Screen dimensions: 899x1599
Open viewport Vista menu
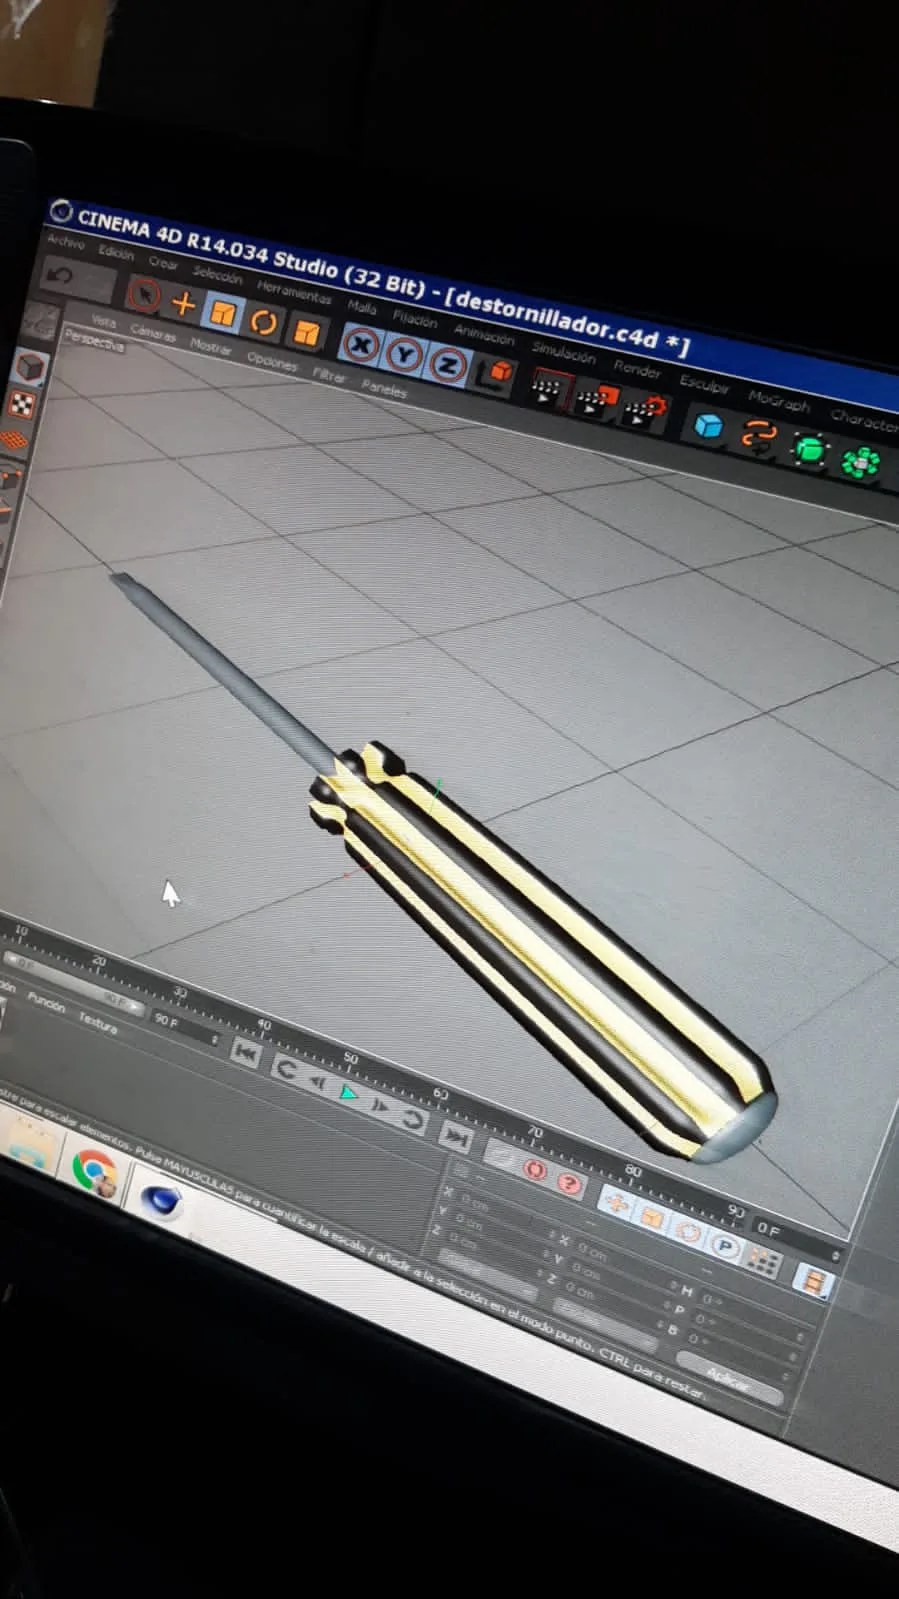[103, 321]
